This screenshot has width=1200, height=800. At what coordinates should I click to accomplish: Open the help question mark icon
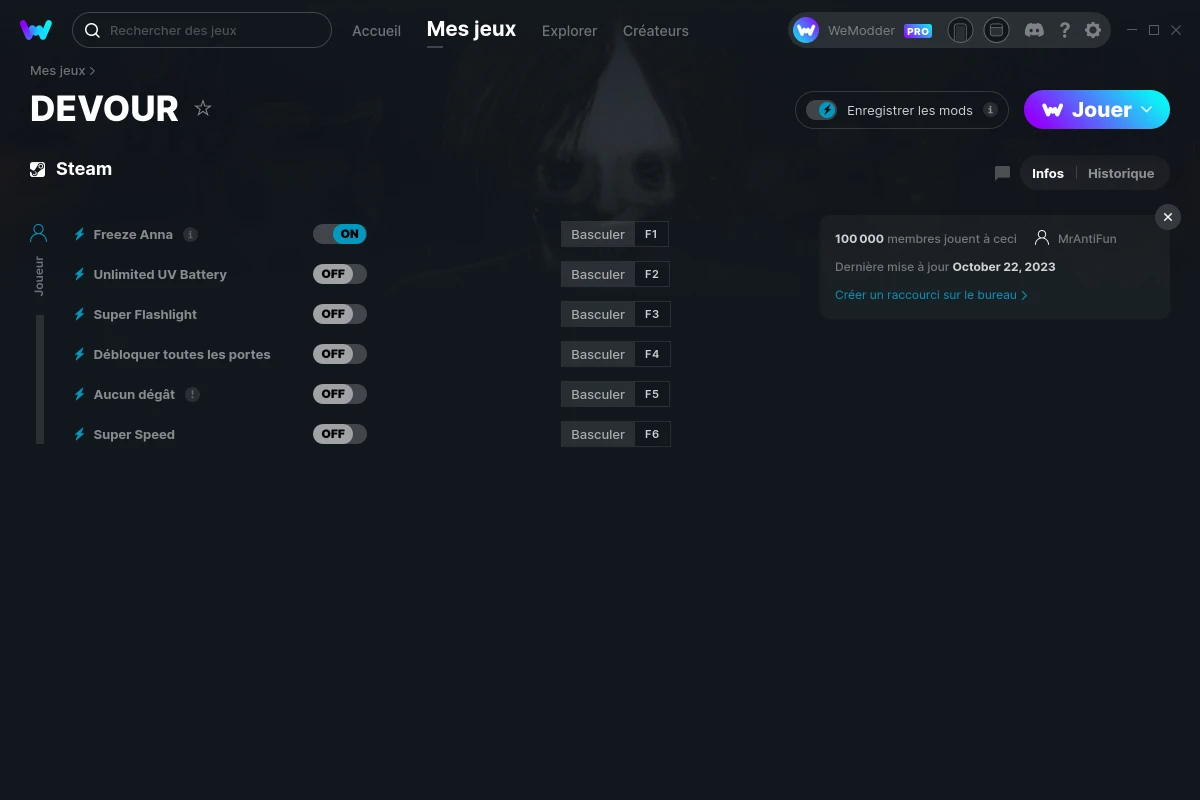(1064, 30)
